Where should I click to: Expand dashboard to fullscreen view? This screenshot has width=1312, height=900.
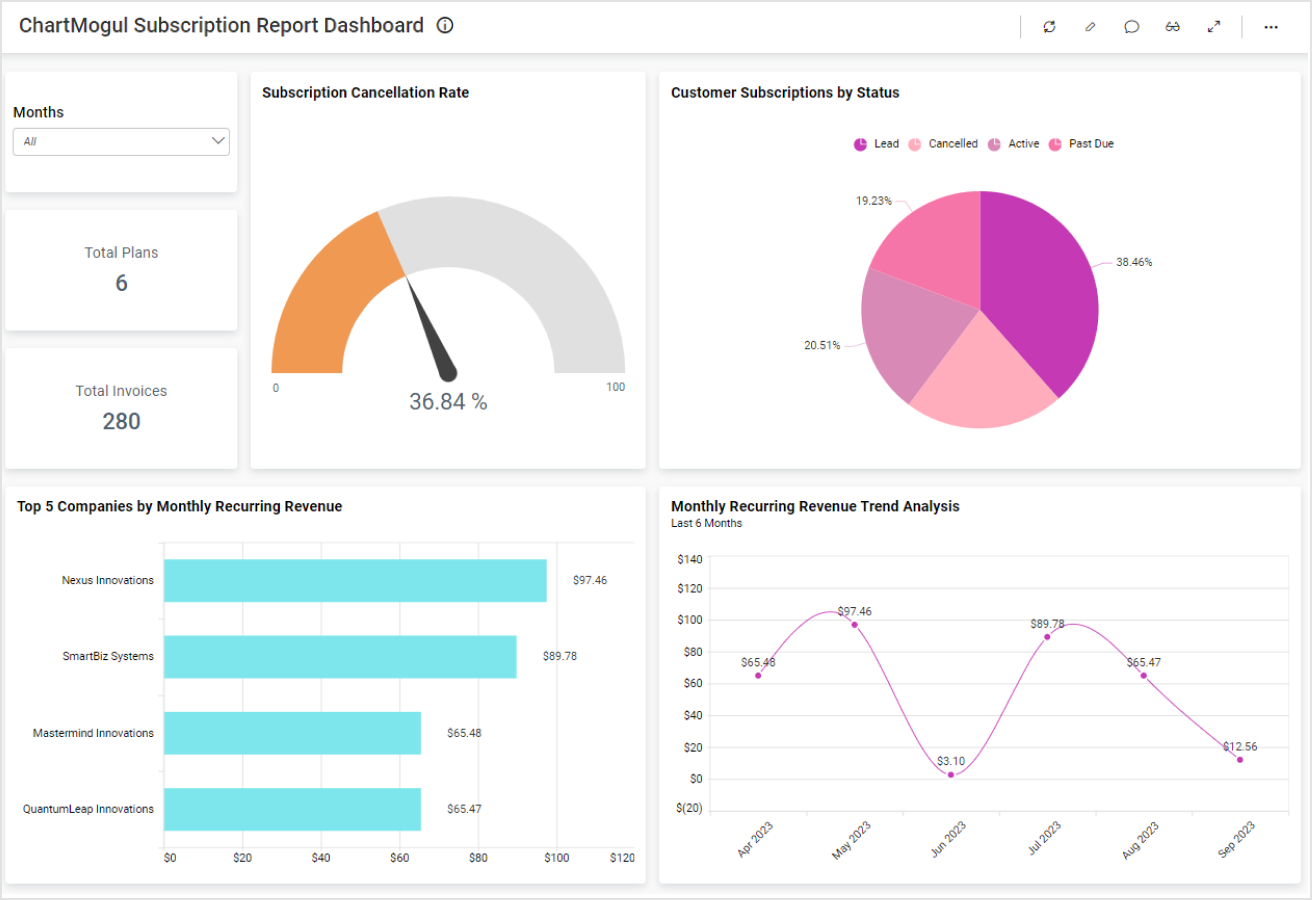click(x=1214, y=27)
